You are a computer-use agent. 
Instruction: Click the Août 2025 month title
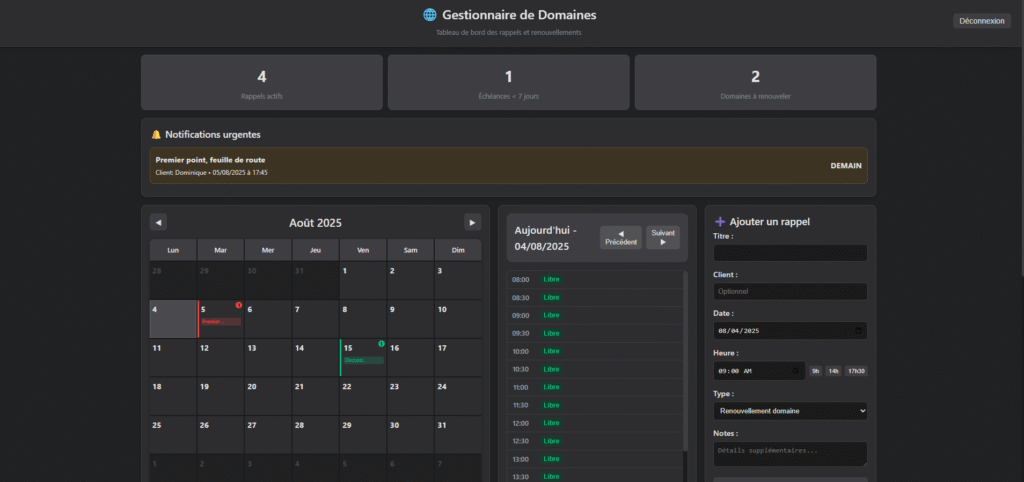(315, 223)
